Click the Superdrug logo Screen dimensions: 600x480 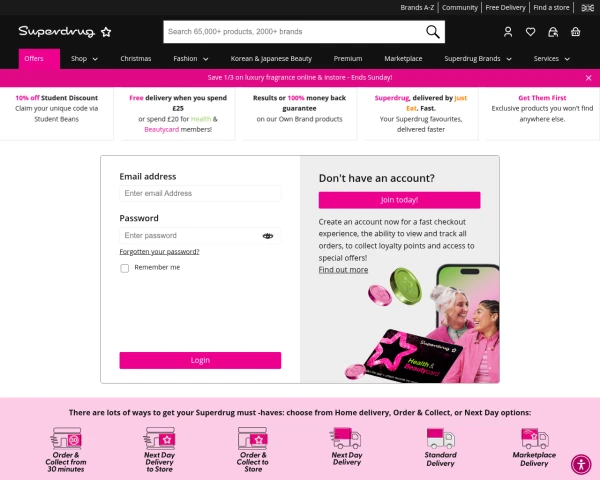(65, 32)
